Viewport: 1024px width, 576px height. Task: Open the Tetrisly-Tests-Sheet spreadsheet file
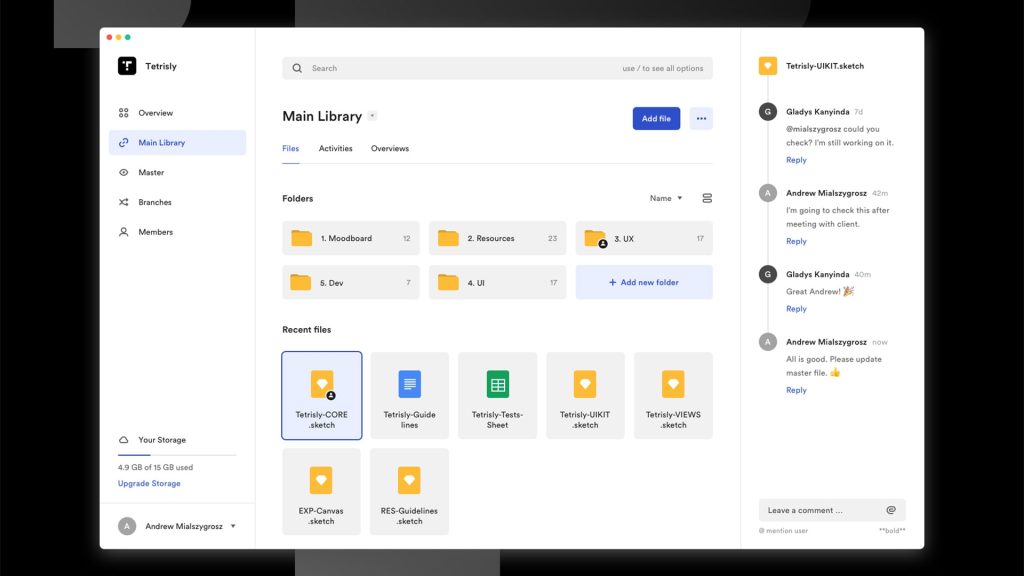tap(497, 395)
